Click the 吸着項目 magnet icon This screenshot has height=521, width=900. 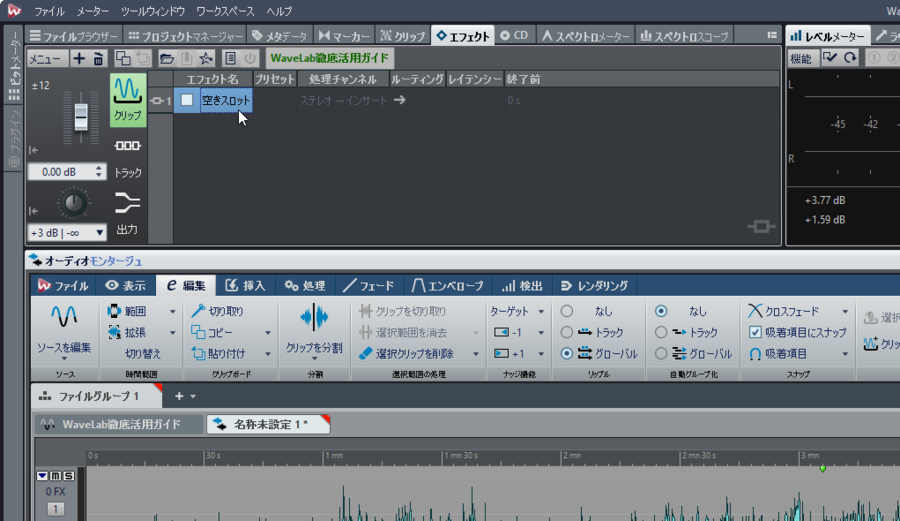click(755, 354)
